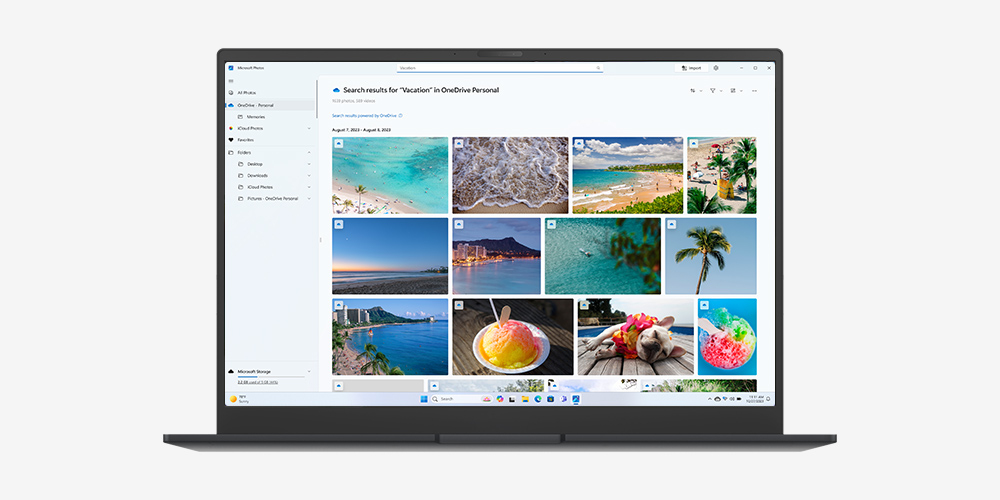This screenshot has height=500, width=1000.
Task: Open the filter dropdown
Action: pyautogui.click(x=716, y=91)
